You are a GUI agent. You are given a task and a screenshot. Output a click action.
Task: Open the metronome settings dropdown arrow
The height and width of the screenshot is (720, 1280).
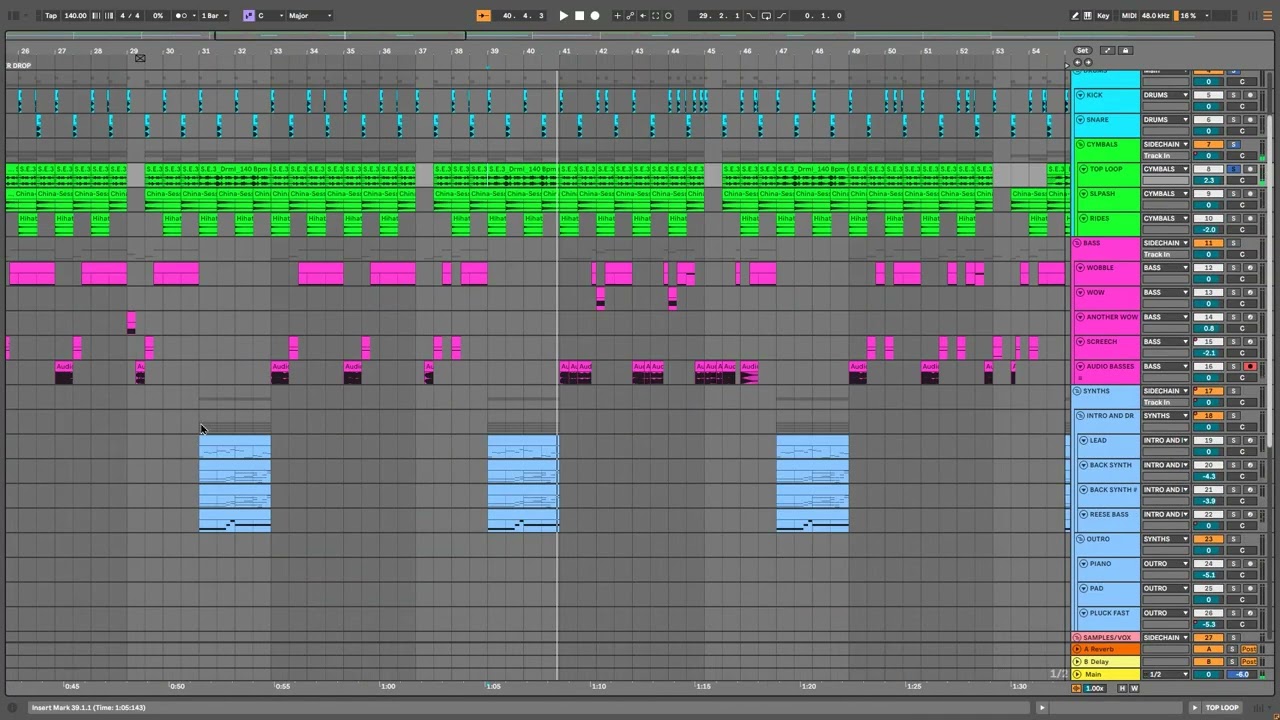(192, 15)
